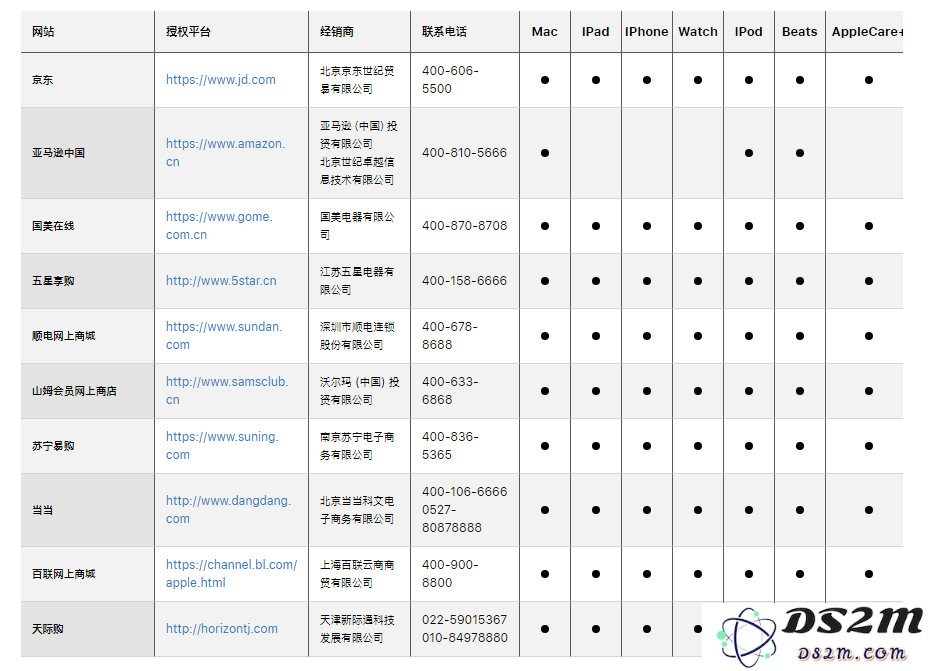Click the Watch dot in 顺电网上商城 row

[x=698, y=336]
